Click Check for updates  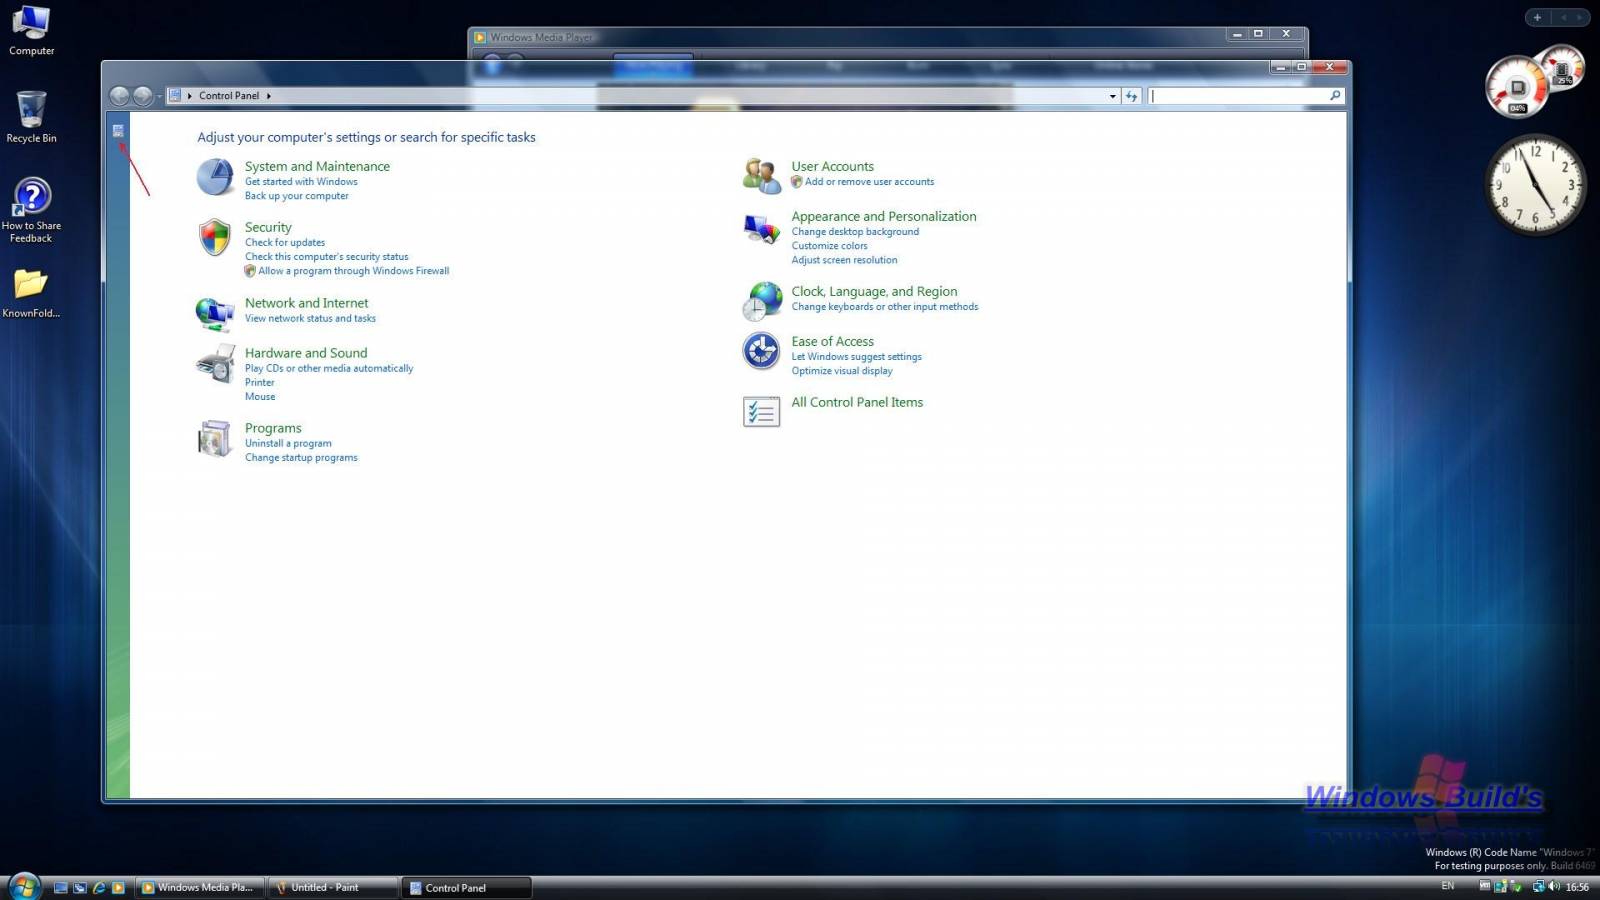[285, 243]
